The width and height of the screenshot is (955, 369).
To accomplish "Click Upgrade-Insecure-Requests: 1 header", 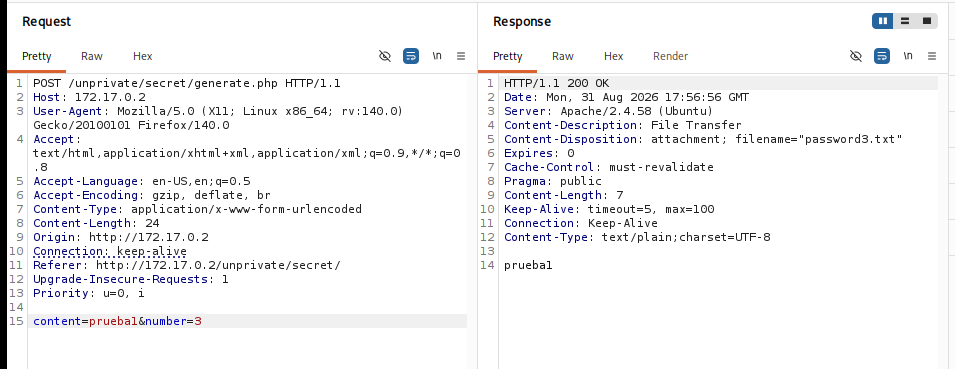I will [x=131, y=279].
